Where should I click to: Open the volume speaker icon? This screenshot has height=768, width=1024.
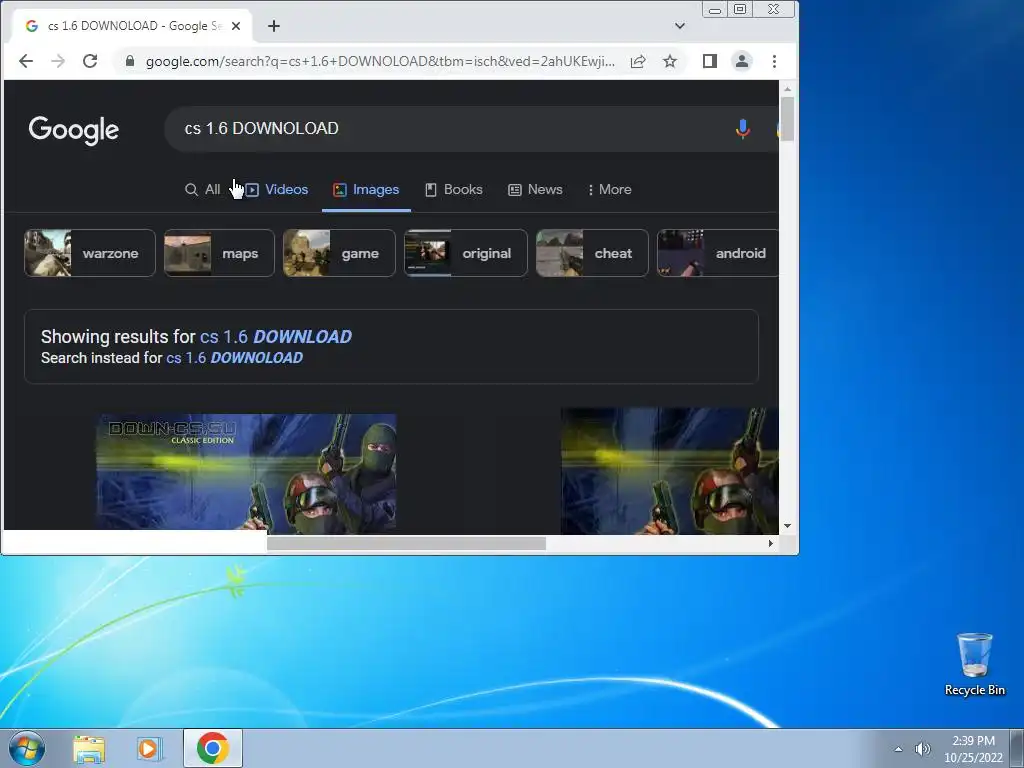coord(922,749)
